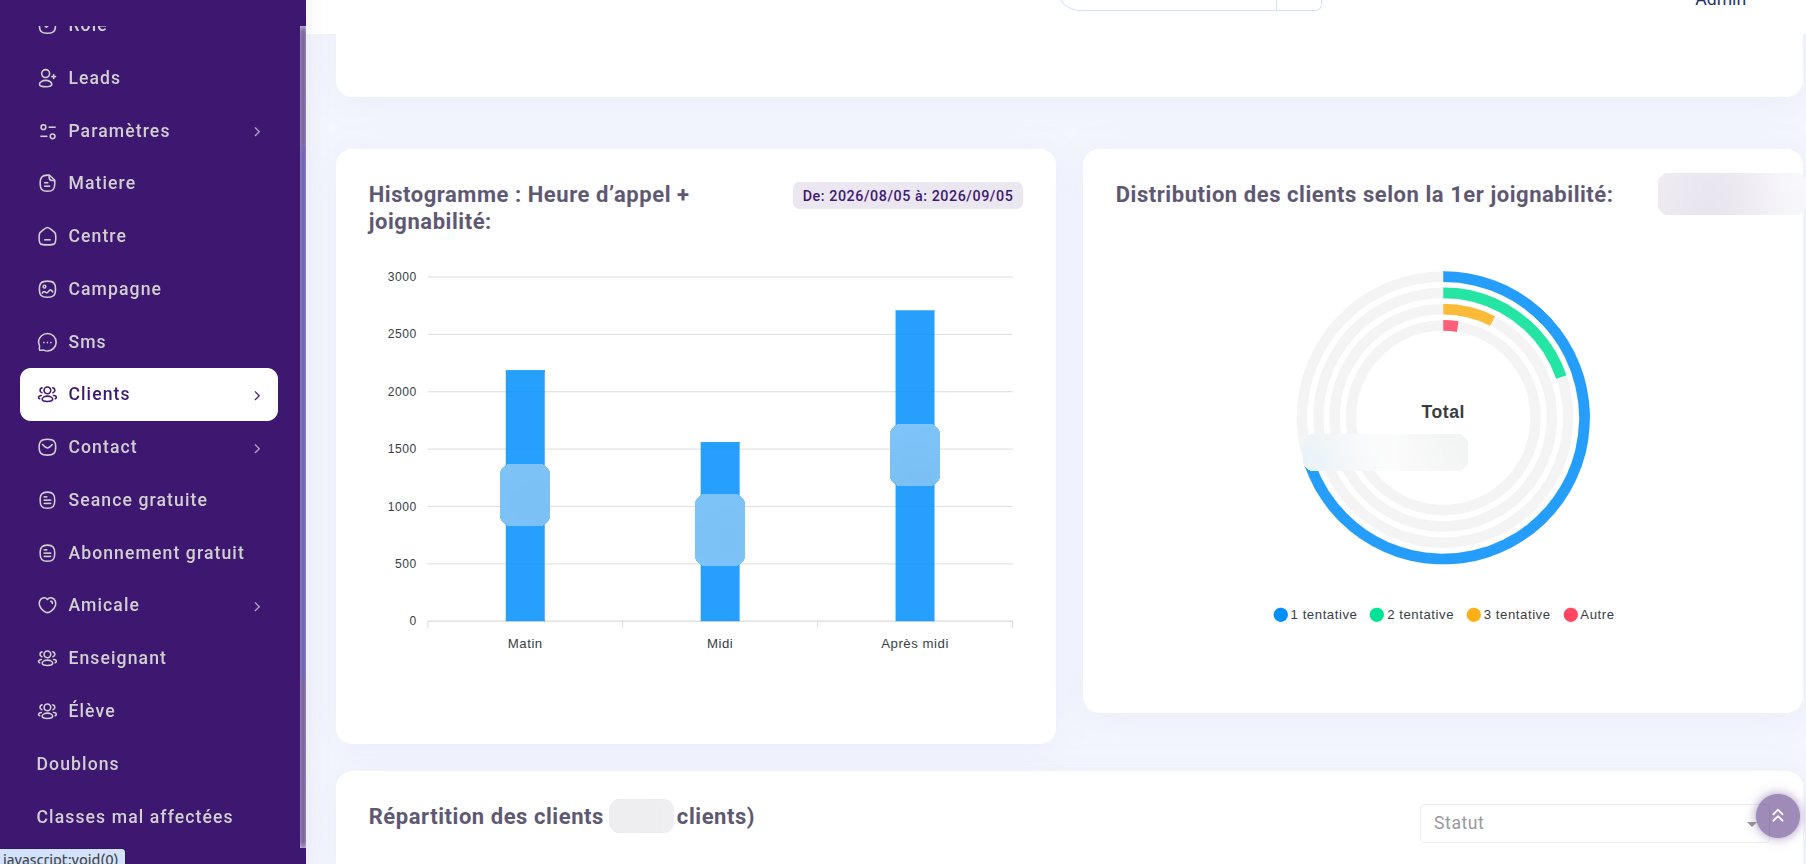1806x864 pixels.
Task: Click the Centre menu label
Action: [x=97, y=236]
